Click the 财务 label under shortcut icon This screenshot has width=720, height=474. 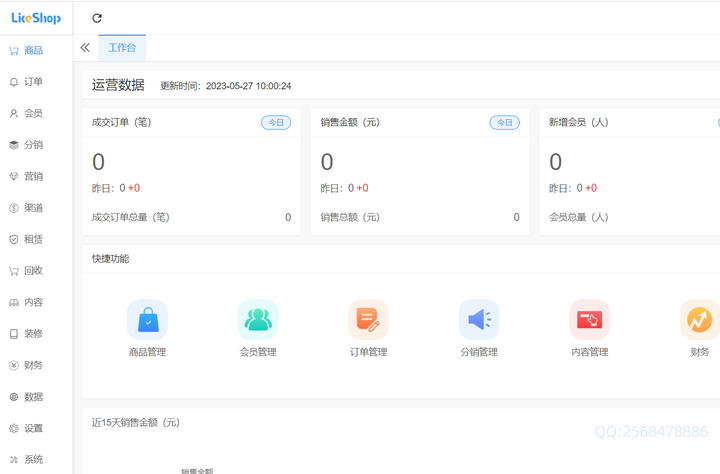pos(700,352)
